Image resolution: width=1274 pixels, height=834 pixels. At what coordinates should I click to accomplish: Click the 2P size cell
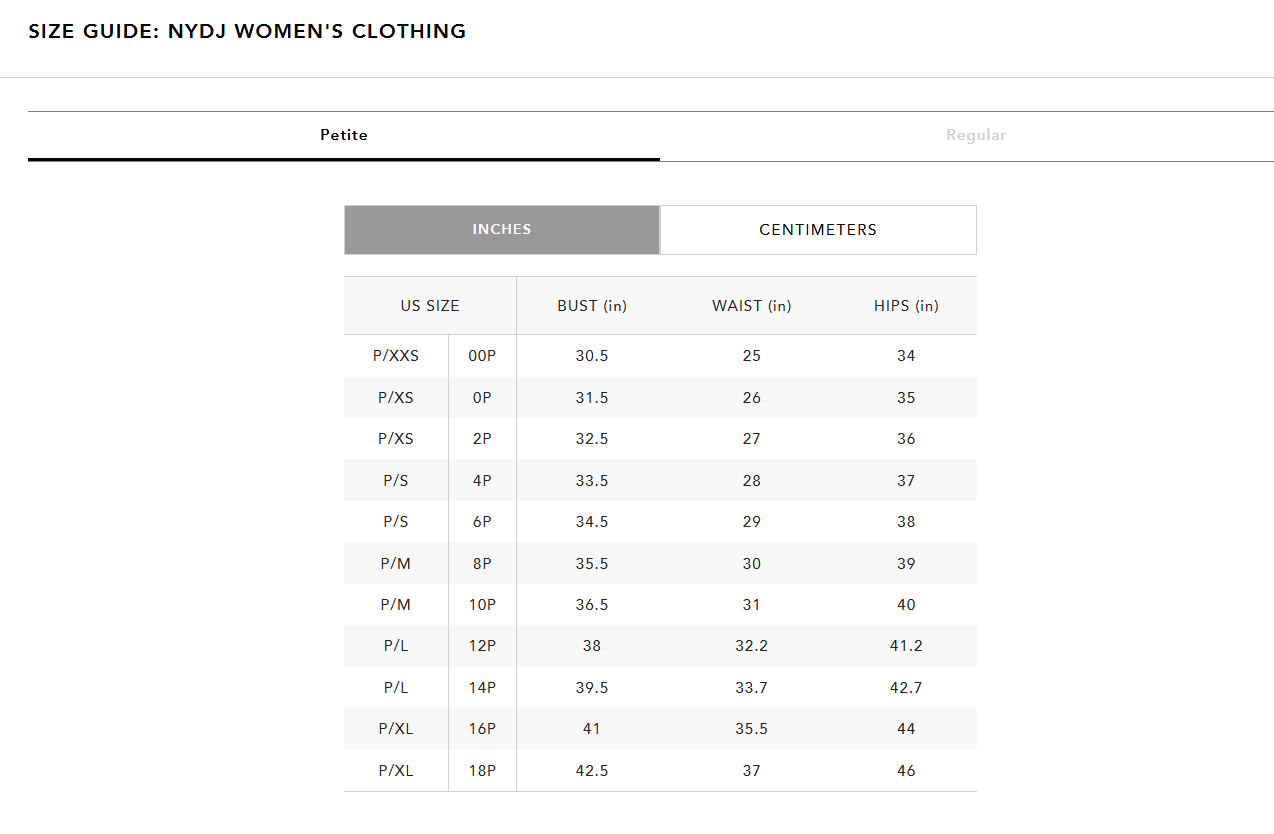pos(482,439)
